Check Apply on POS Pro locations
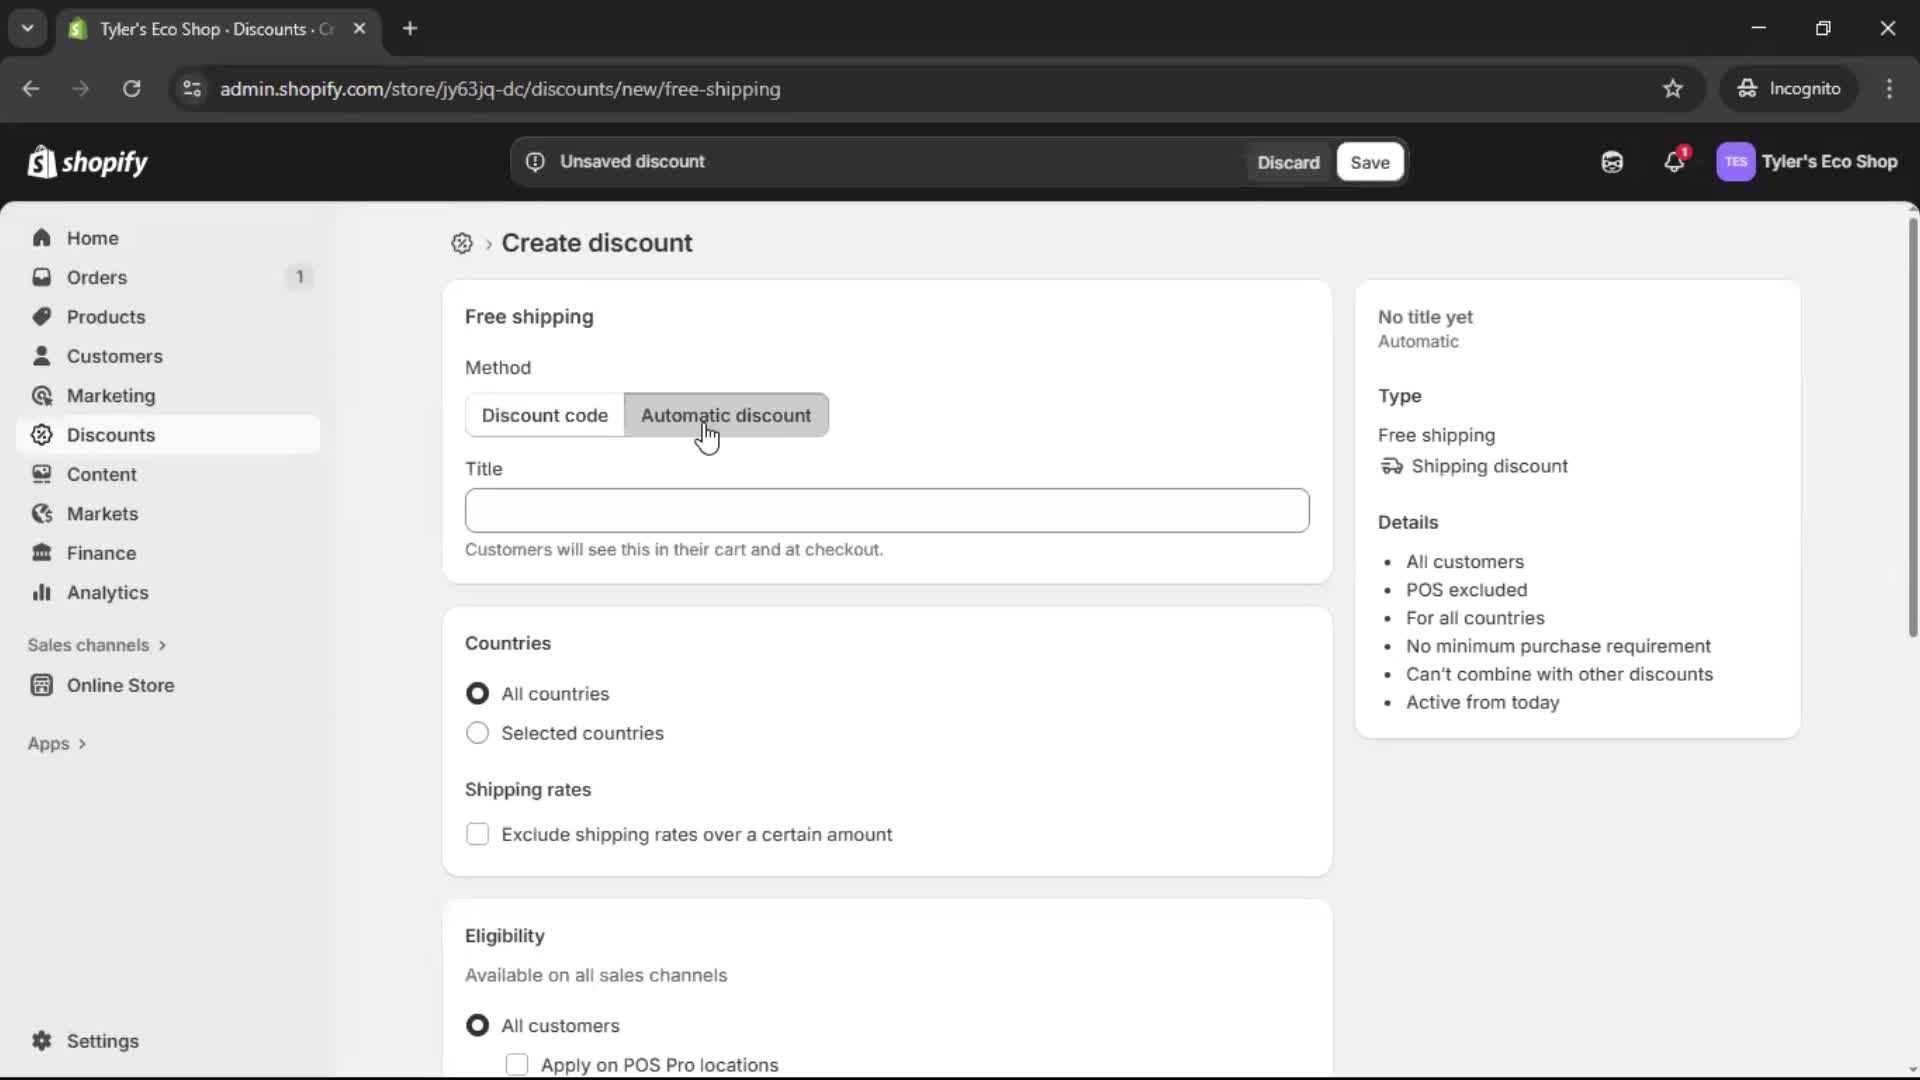Screen dimensions: 1920x1080 tap(518, 1064)
